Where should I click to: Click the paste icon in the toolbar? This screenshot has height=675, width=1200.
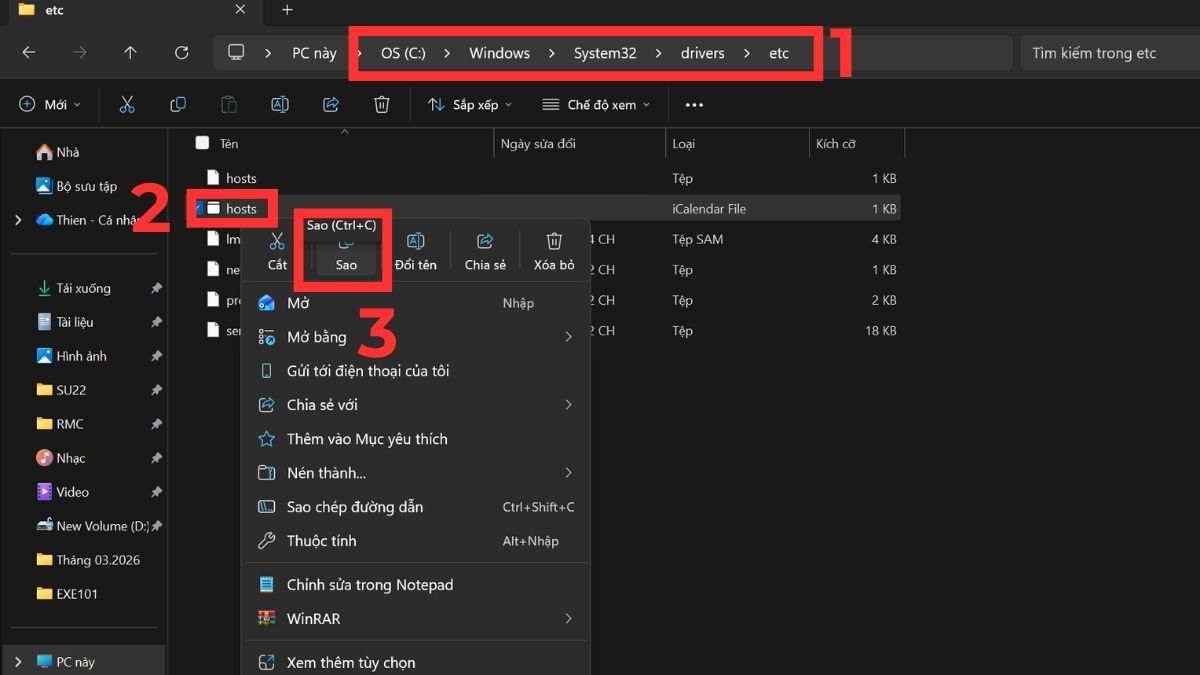228,104
